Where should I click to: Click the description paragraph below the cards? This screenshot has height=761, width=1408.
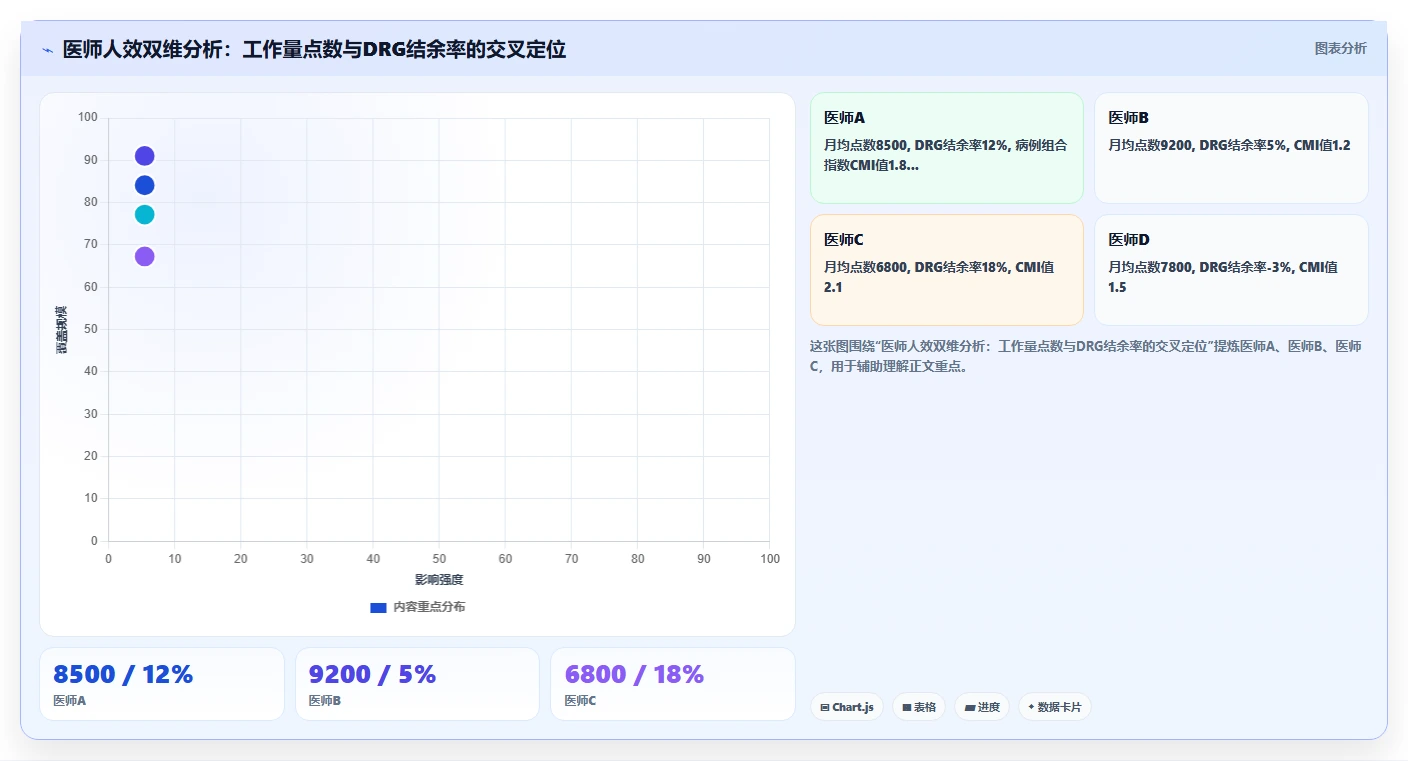(1086, 356)
